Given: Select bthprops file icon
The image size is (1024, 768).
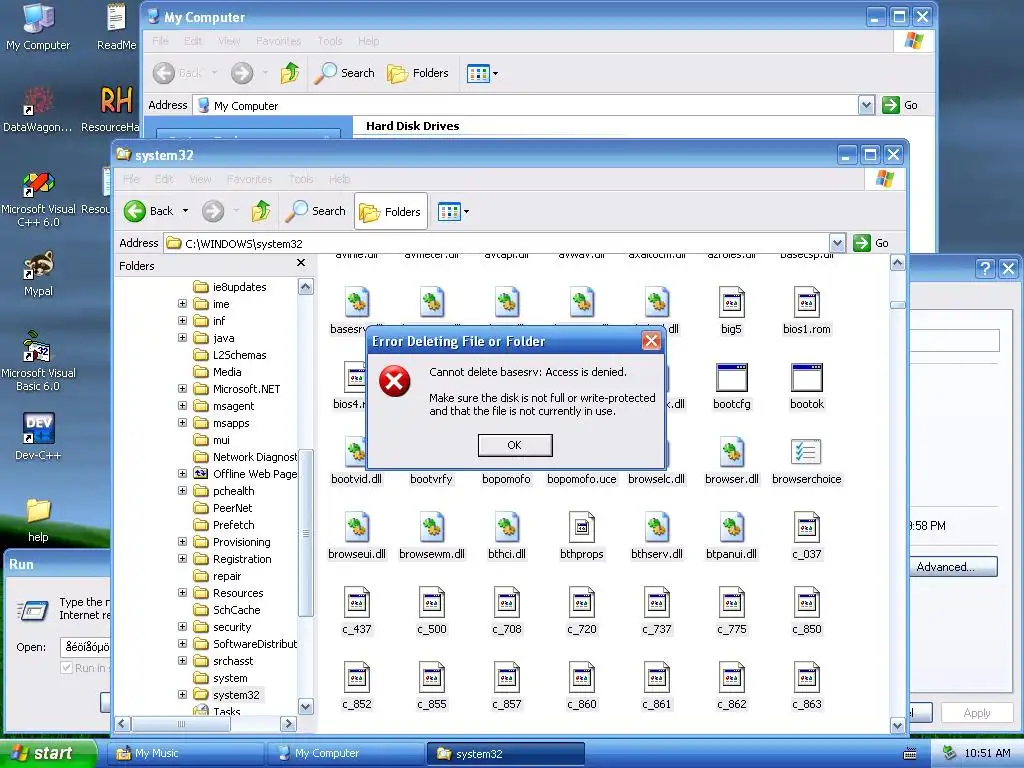Looking at the screenshot, I should [581, 536].
